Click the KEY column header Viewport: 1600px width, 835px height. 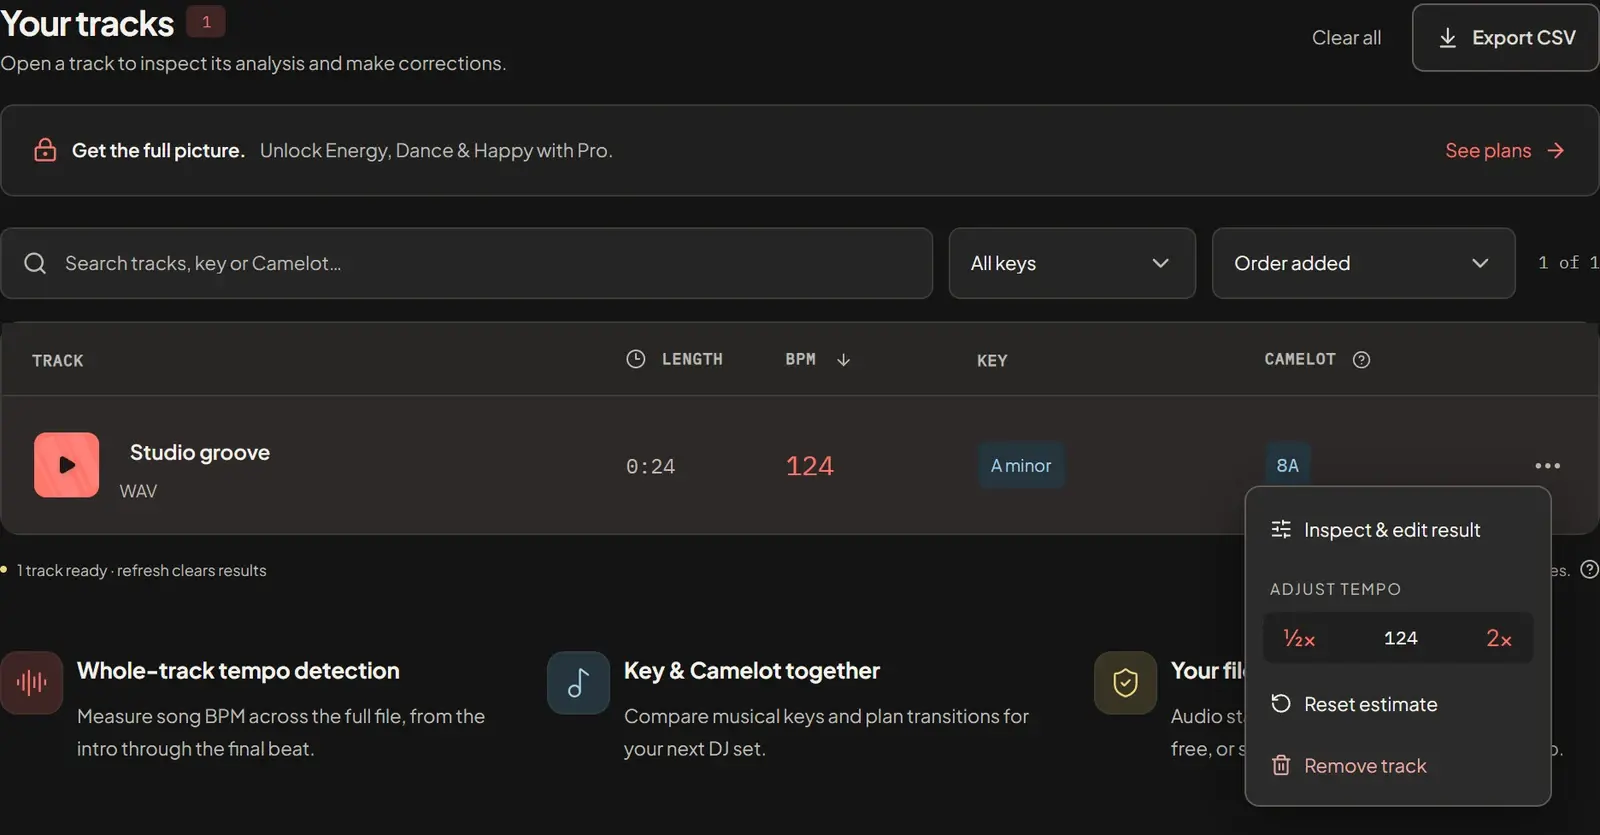click(992, 360)
